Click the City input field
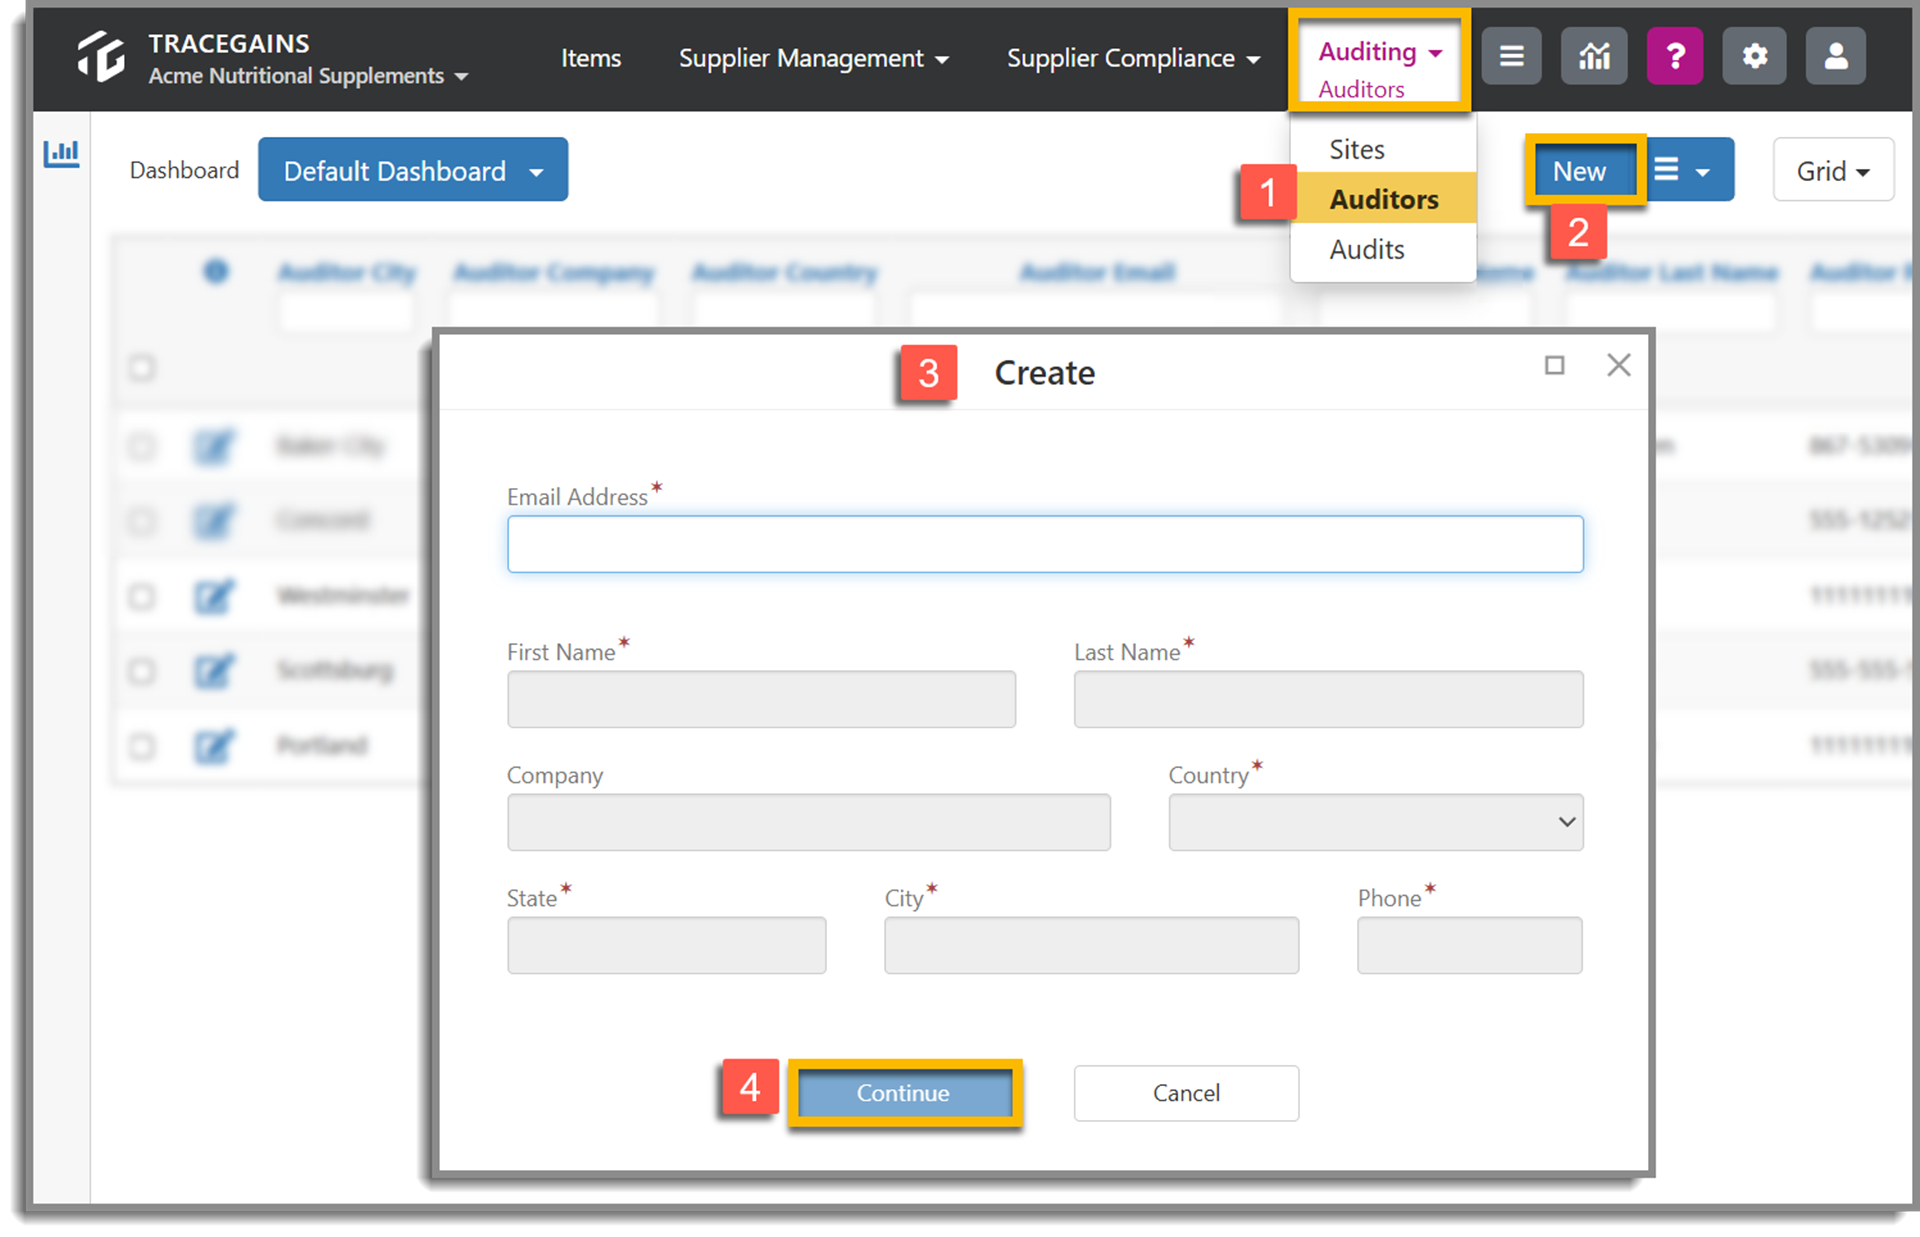The height and width of the screenshot is (1237, 1920). [1091, 945]
